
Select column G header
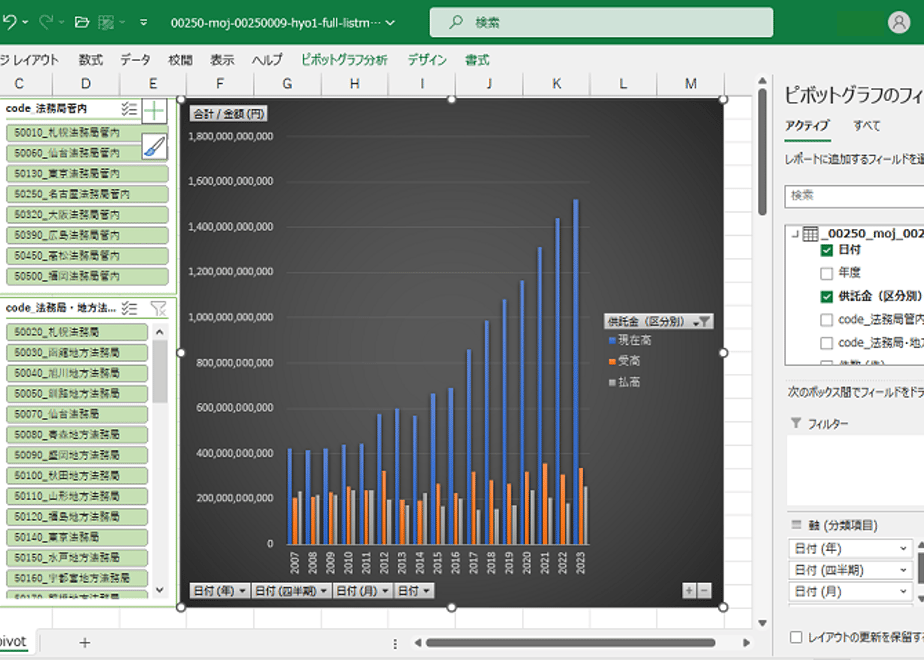point(288,84)
